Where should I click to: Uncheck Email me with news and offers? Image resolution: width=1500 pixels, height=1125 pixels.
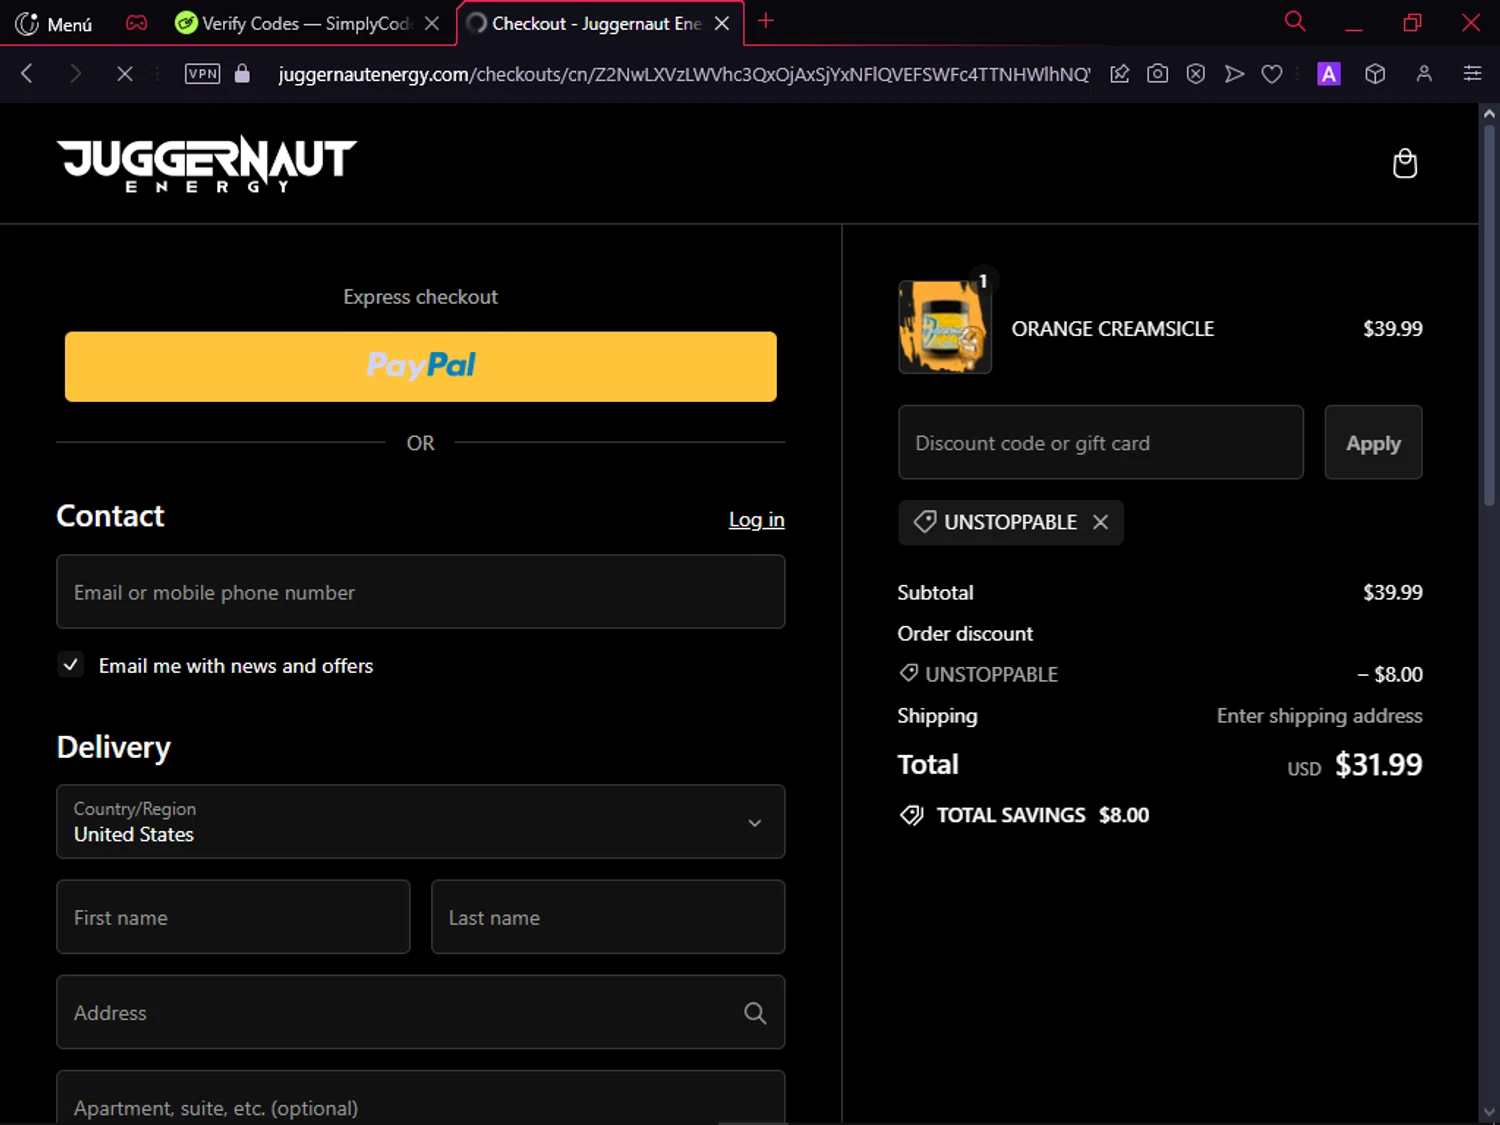(x=71, y=665)
